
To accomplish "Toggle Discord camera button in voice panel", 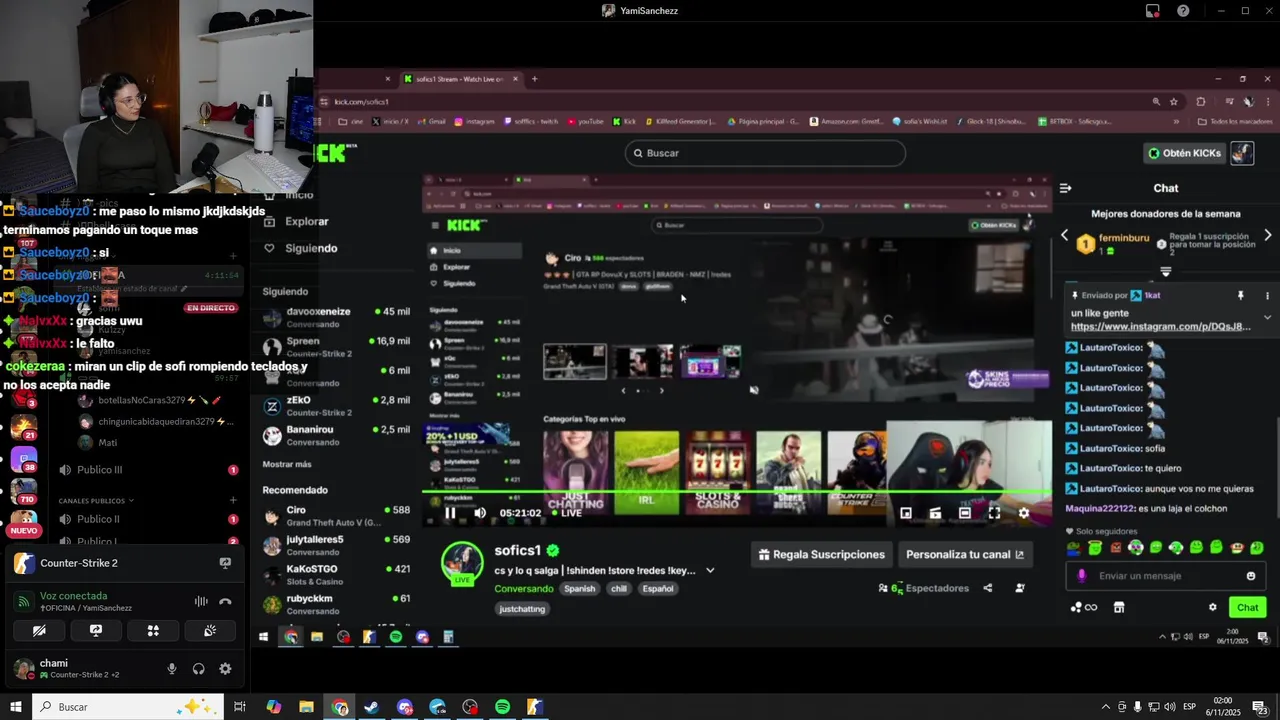I will (x=39, y=631).
